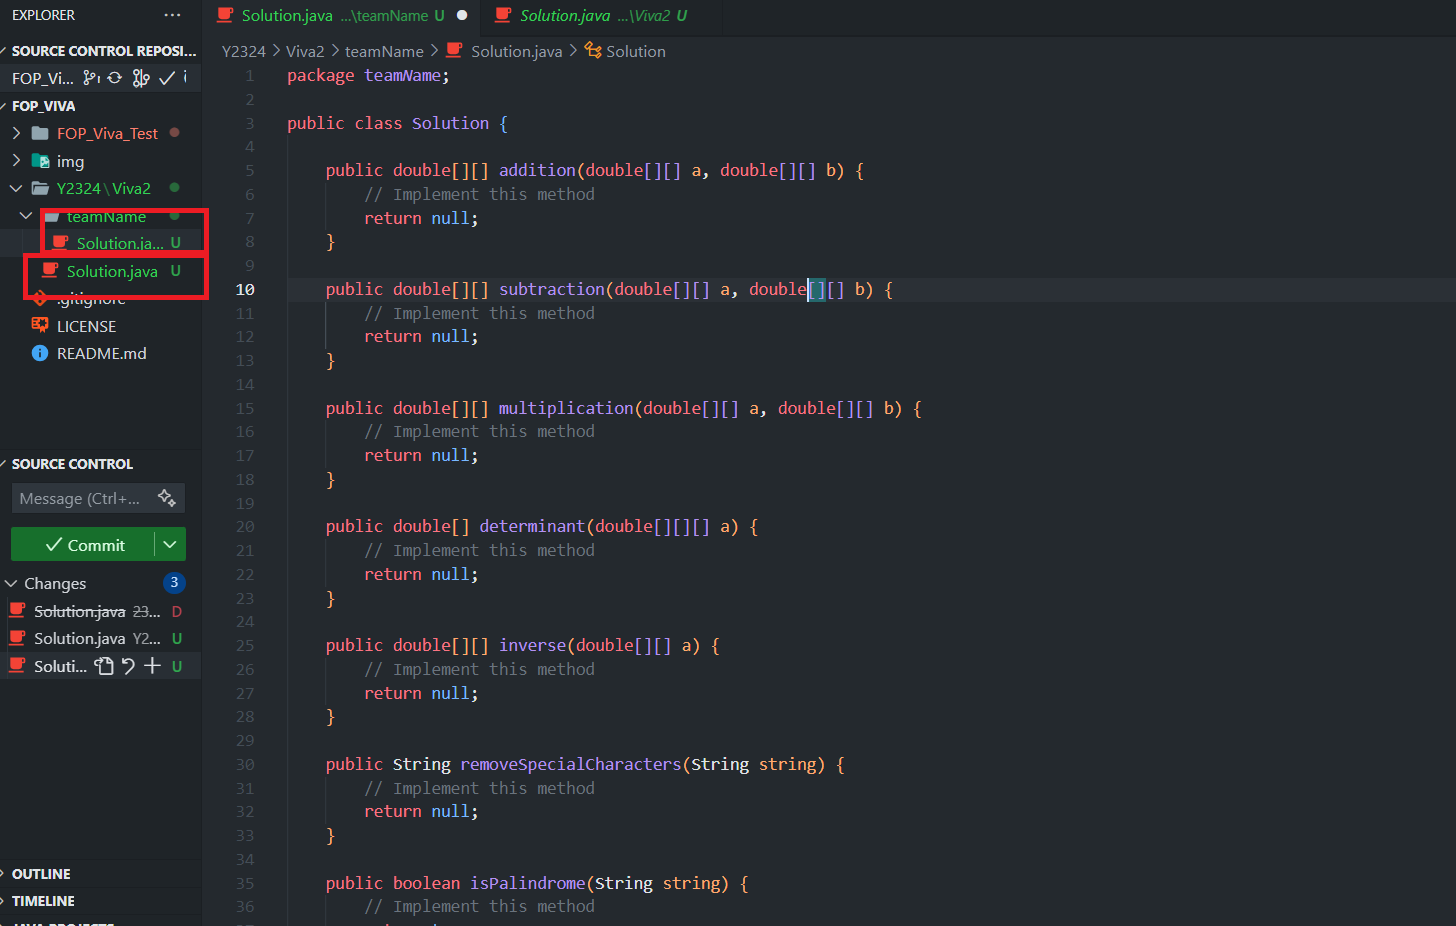
Task: Click the checkmark commit icon in repository row
Action: pos(167,78)
